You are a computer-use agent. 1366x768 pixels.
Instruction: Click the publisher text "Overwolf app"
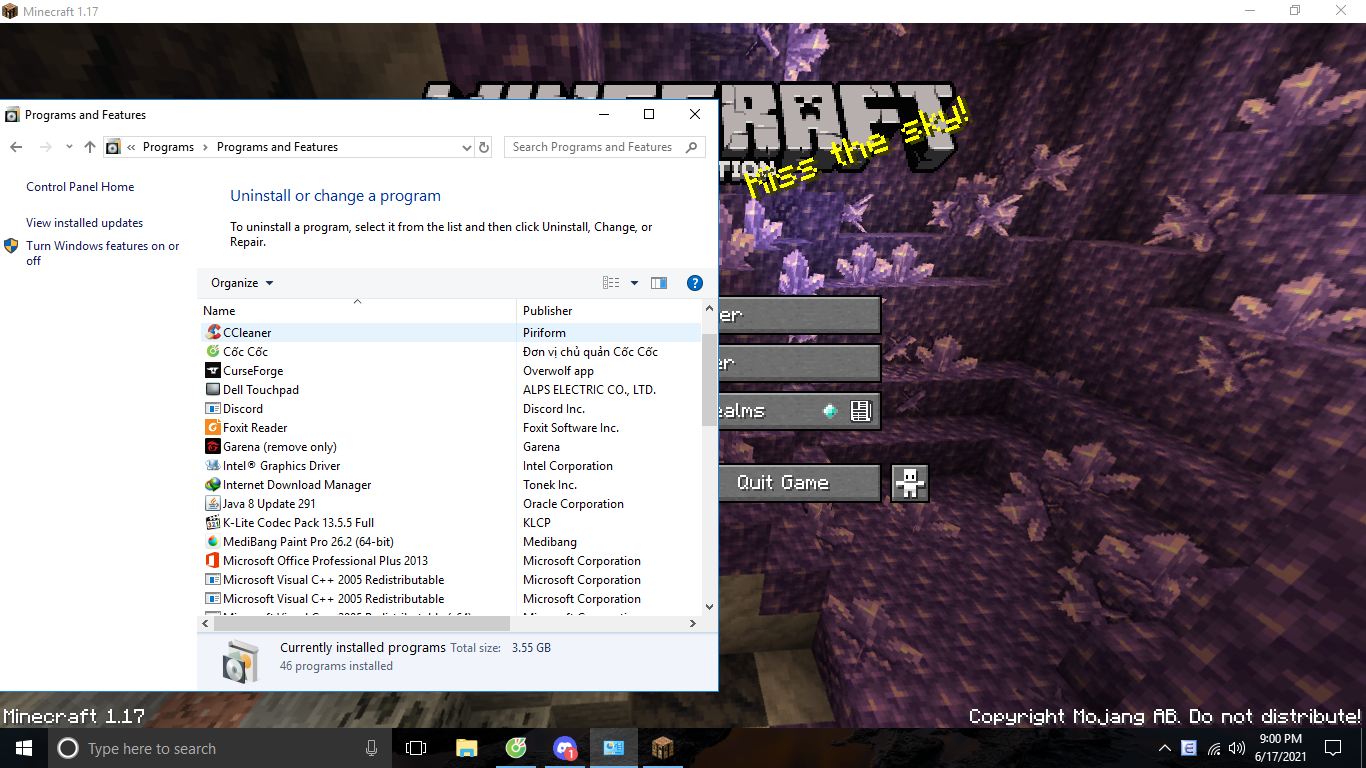point(558,371)
